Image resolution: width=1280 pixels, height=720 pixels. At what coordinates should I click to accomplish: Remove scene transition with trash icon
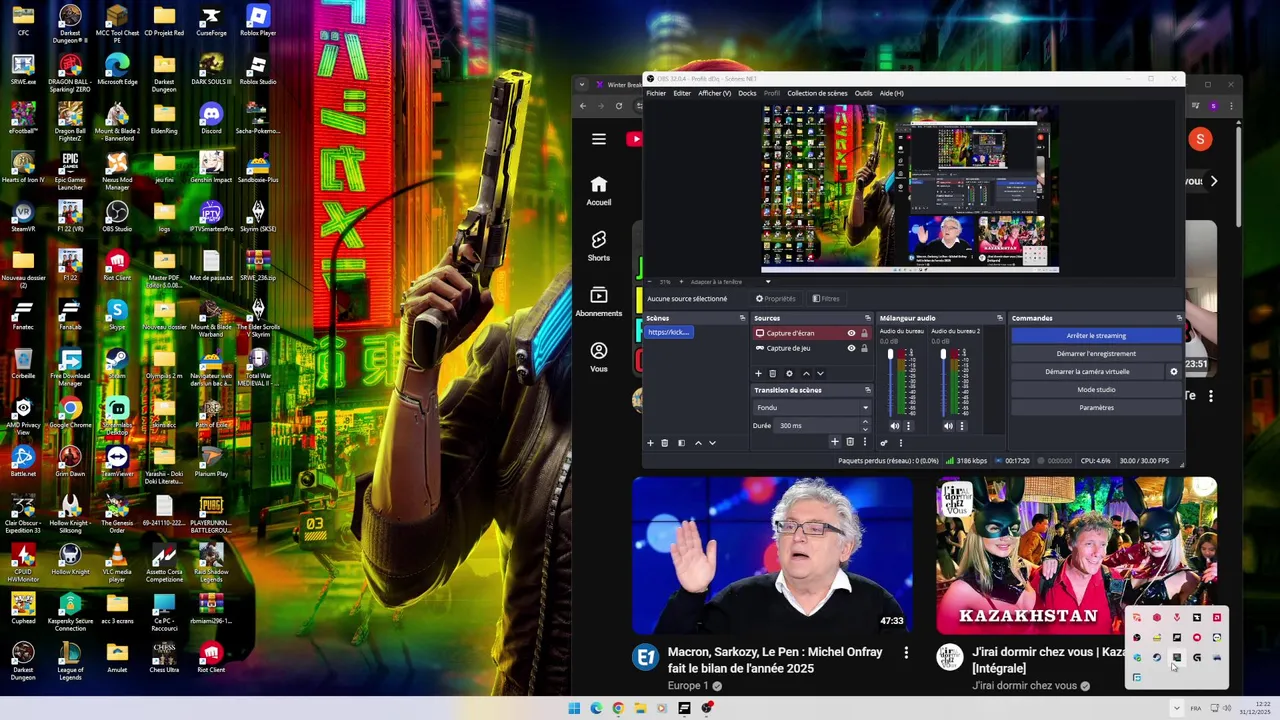[850, 441]
